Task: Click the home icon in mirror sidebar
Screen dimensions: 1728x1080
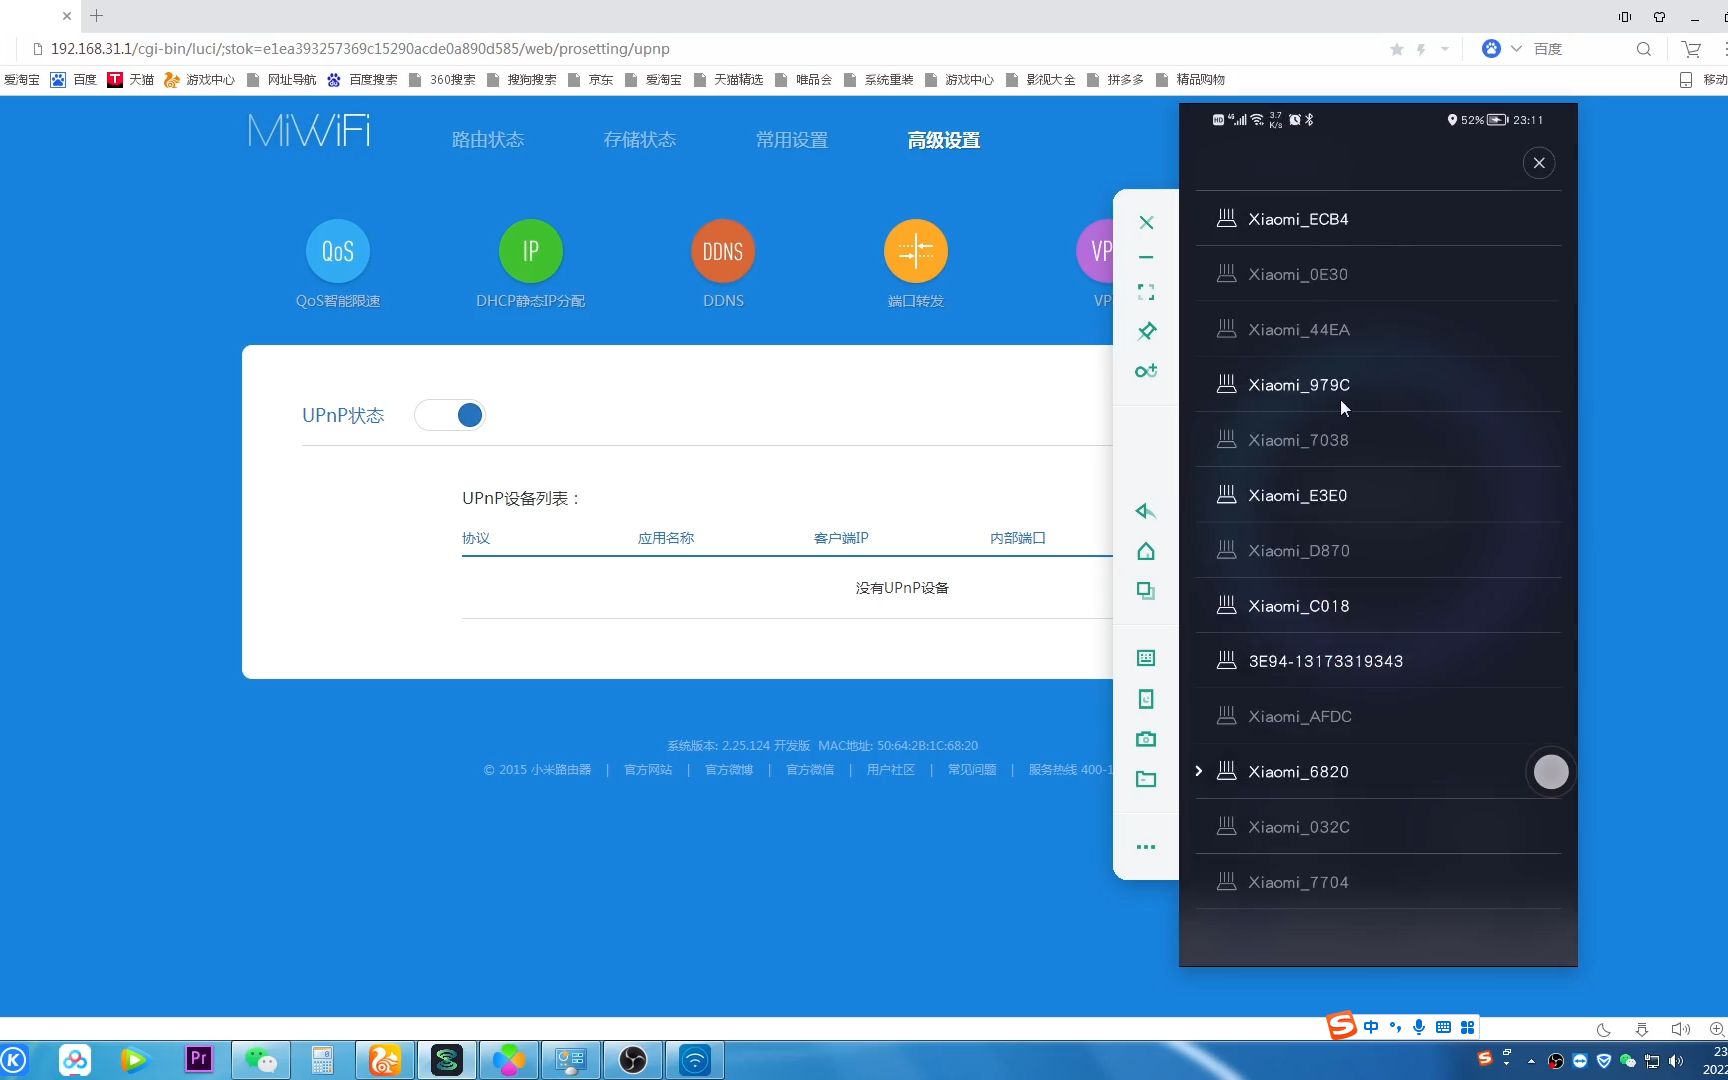Action: pos(1146,552)
